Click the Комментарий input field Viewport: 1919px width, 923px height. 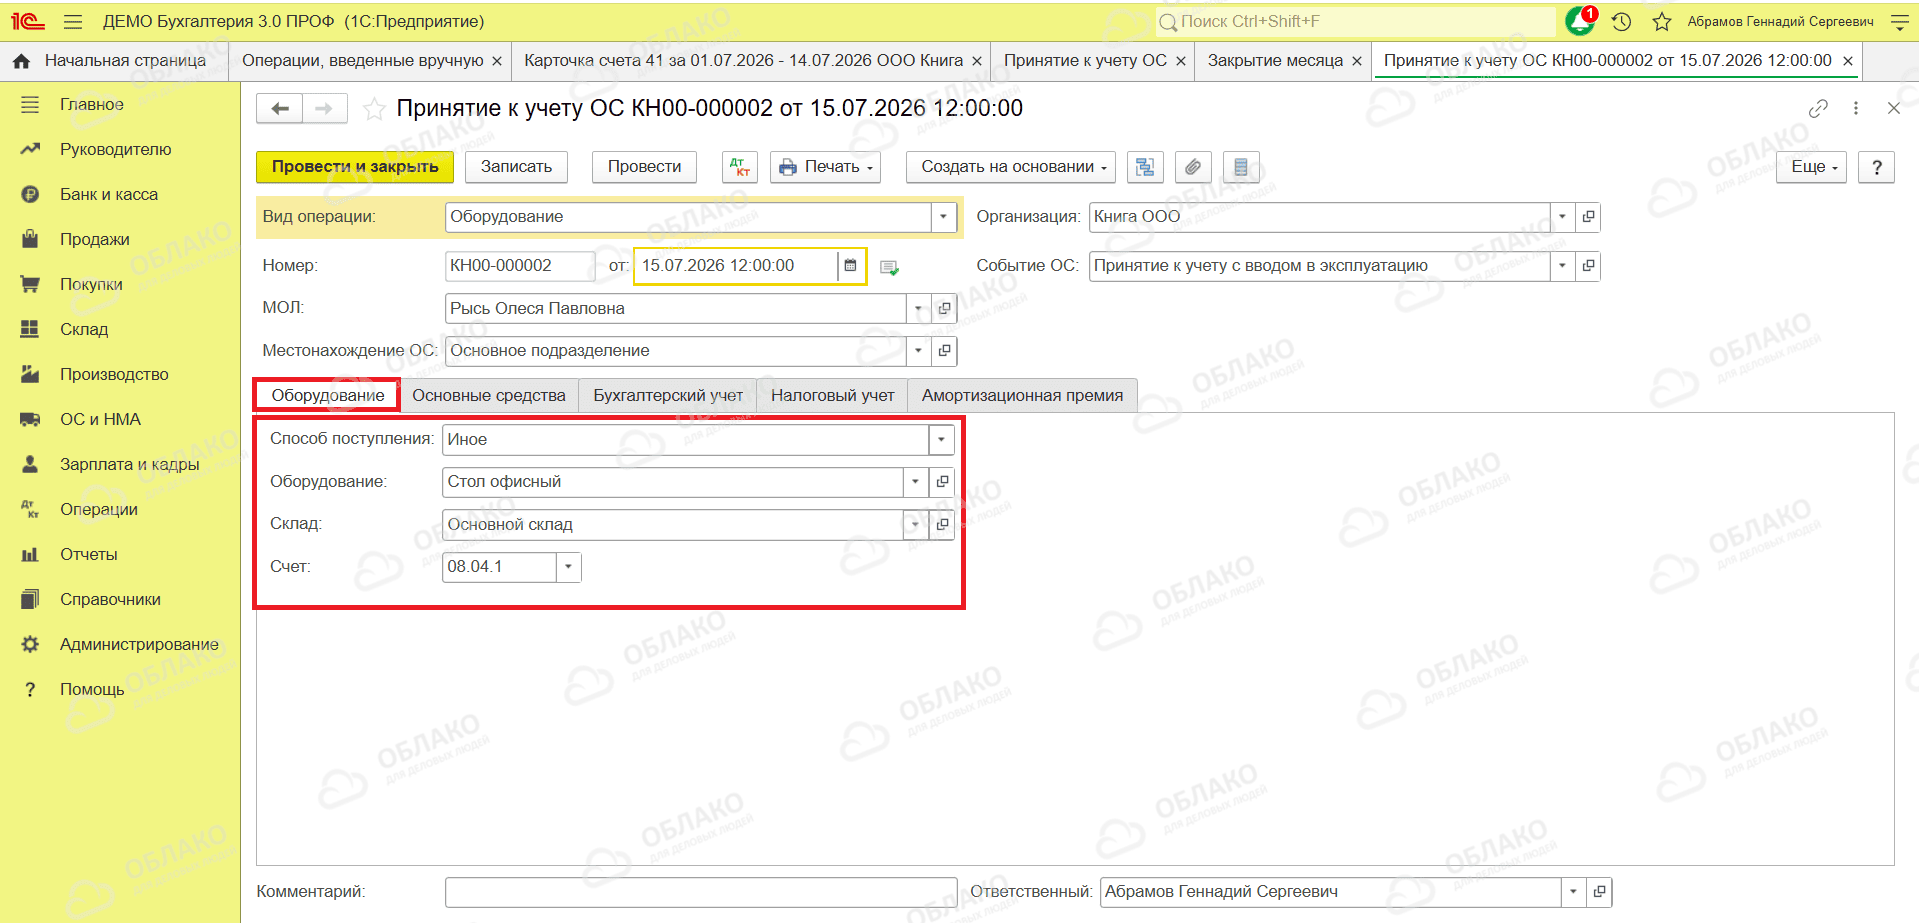(x=701, y=892)
